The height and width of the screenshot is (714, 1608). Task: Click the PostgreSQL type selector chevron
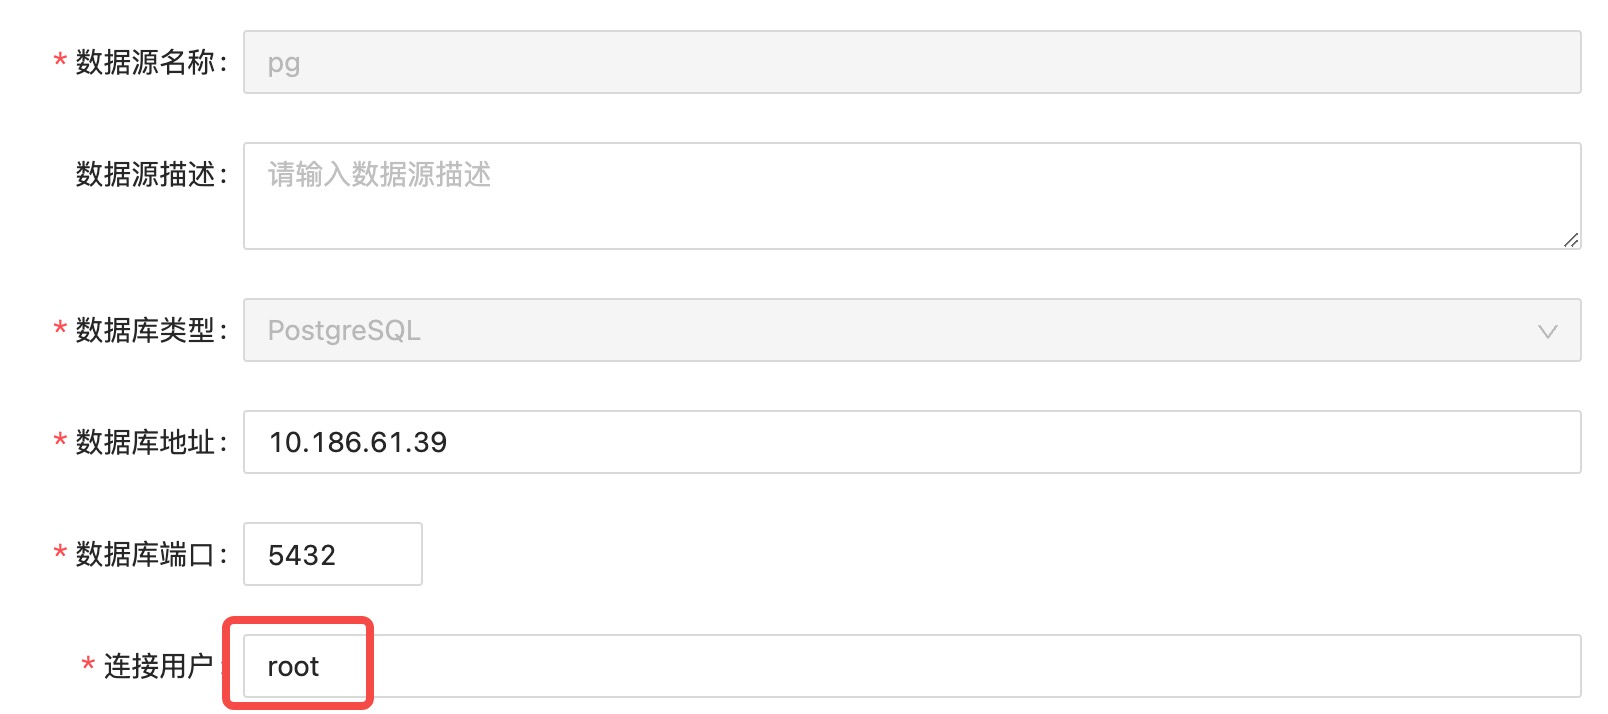[x=1547, y=330]
